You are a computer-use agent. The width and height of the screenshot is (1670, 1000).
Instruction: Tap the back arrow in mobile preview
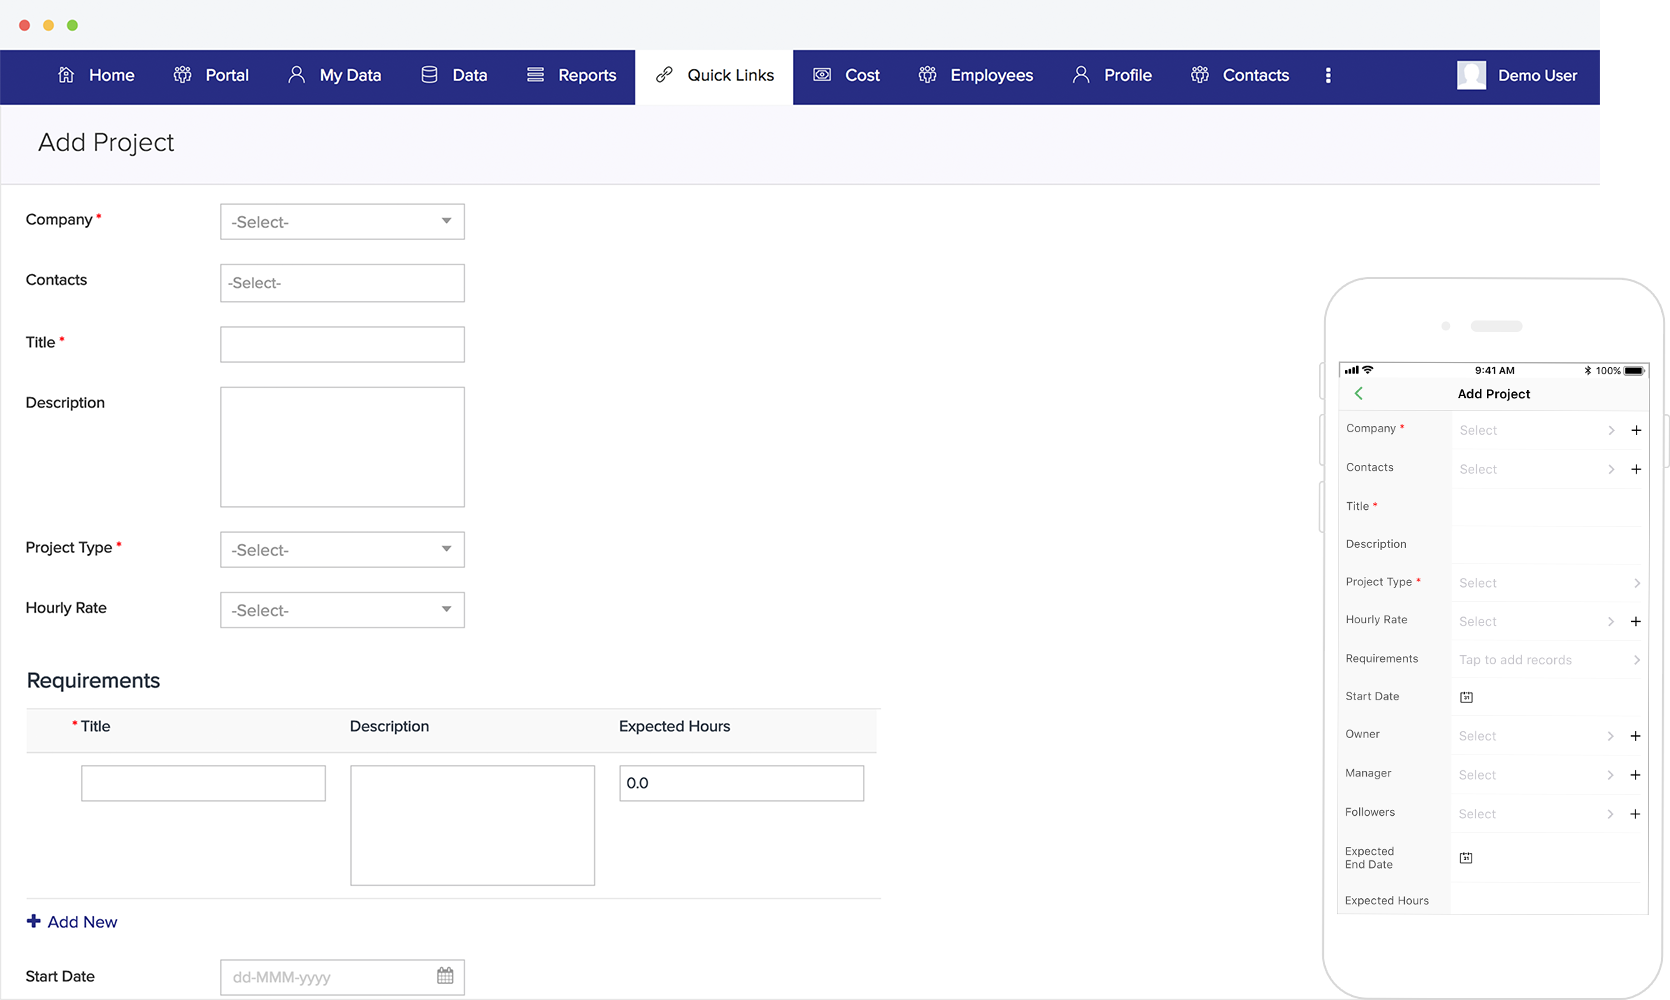(1358, 394)
